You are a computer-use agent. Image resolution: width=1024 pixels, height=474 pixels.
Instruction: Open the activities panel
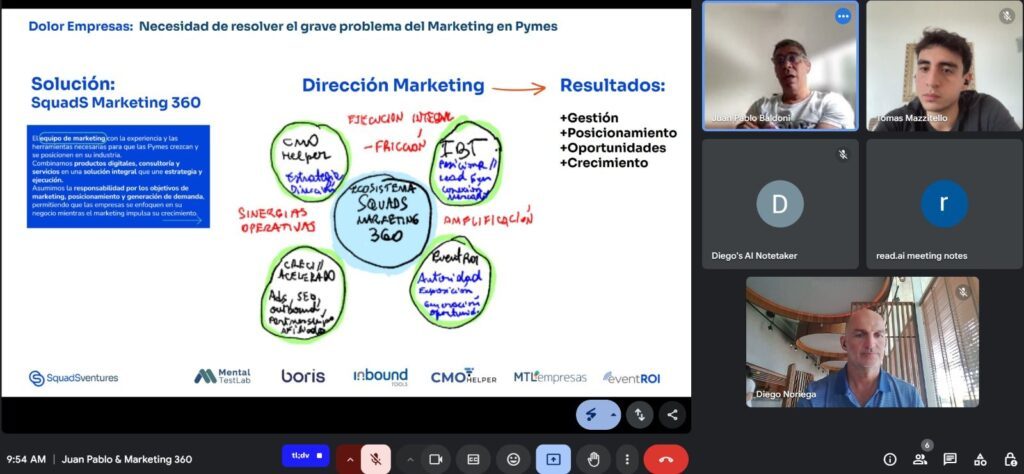pyautogui.click(x=979, y=459)
